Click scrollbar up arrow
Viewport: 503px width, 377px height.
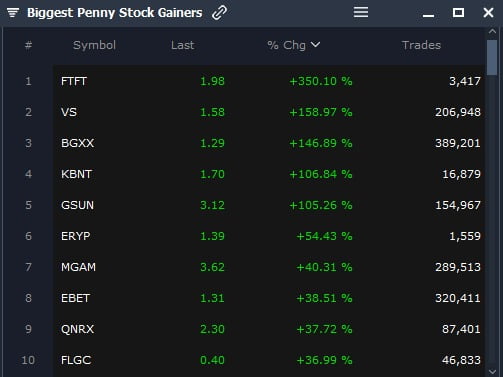click(492, 31)
